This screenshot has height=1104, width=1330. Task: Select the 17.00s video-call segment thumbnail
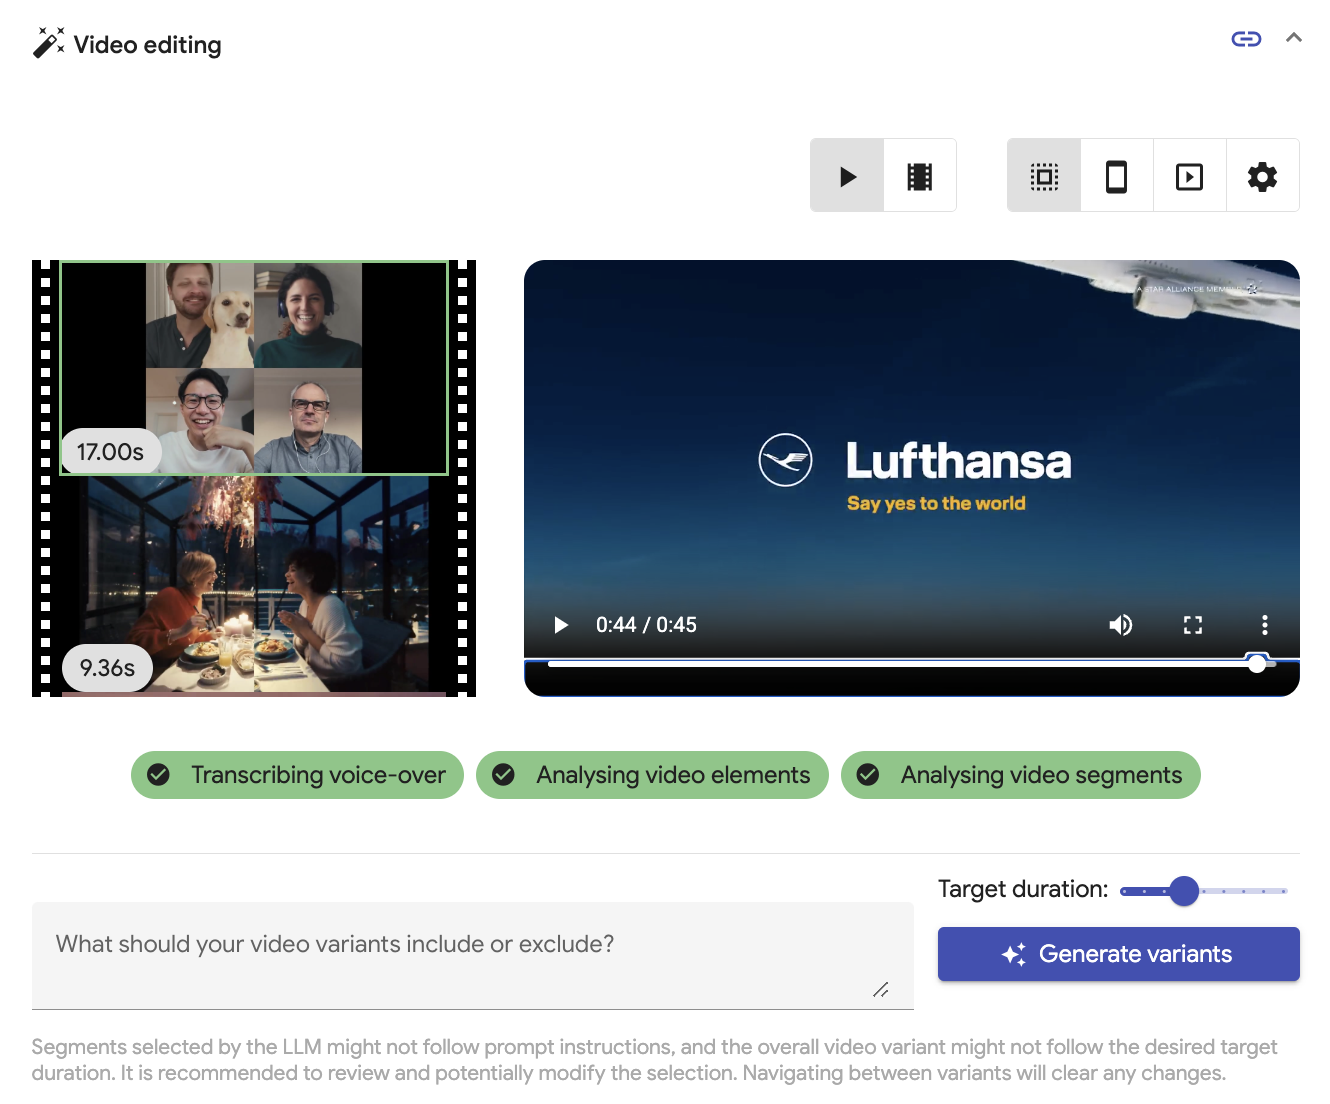click(x=254, y=367)
